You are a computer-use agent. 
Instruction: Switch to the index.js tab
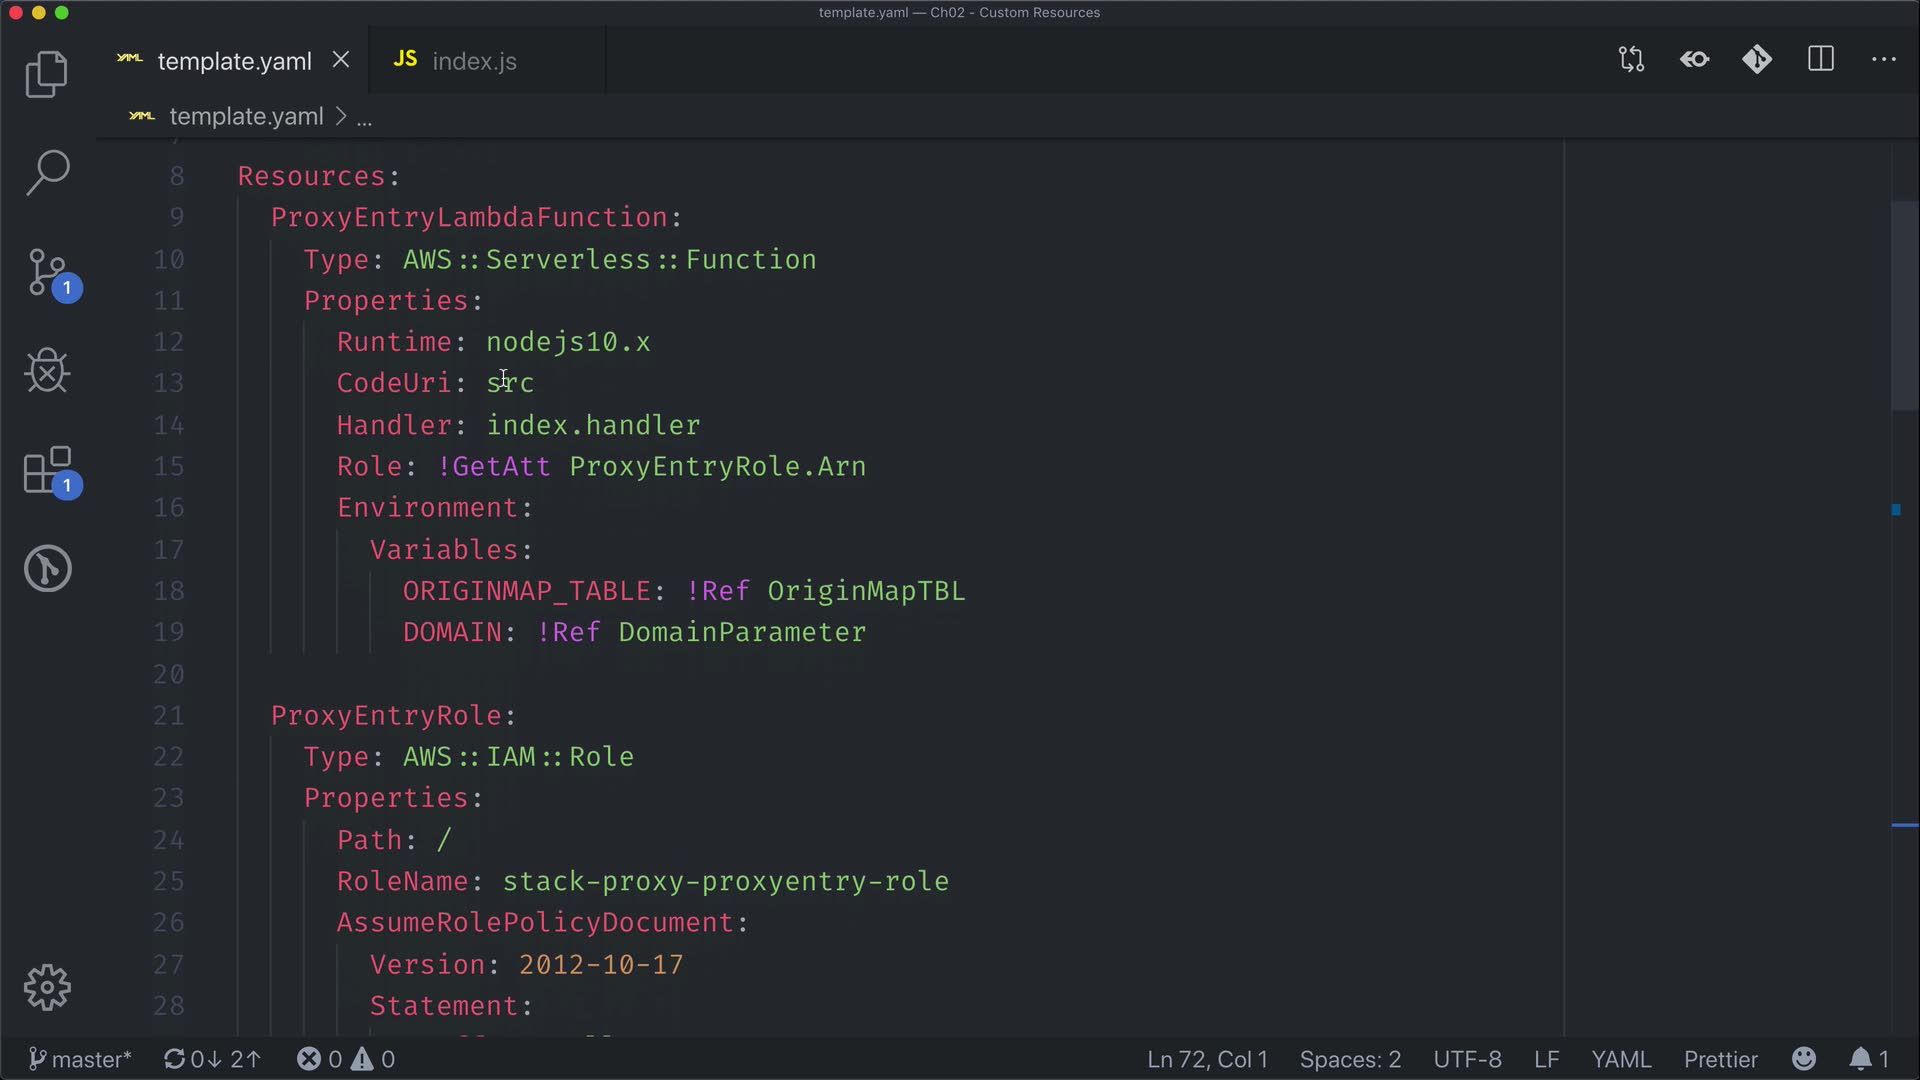click(474, 61)
